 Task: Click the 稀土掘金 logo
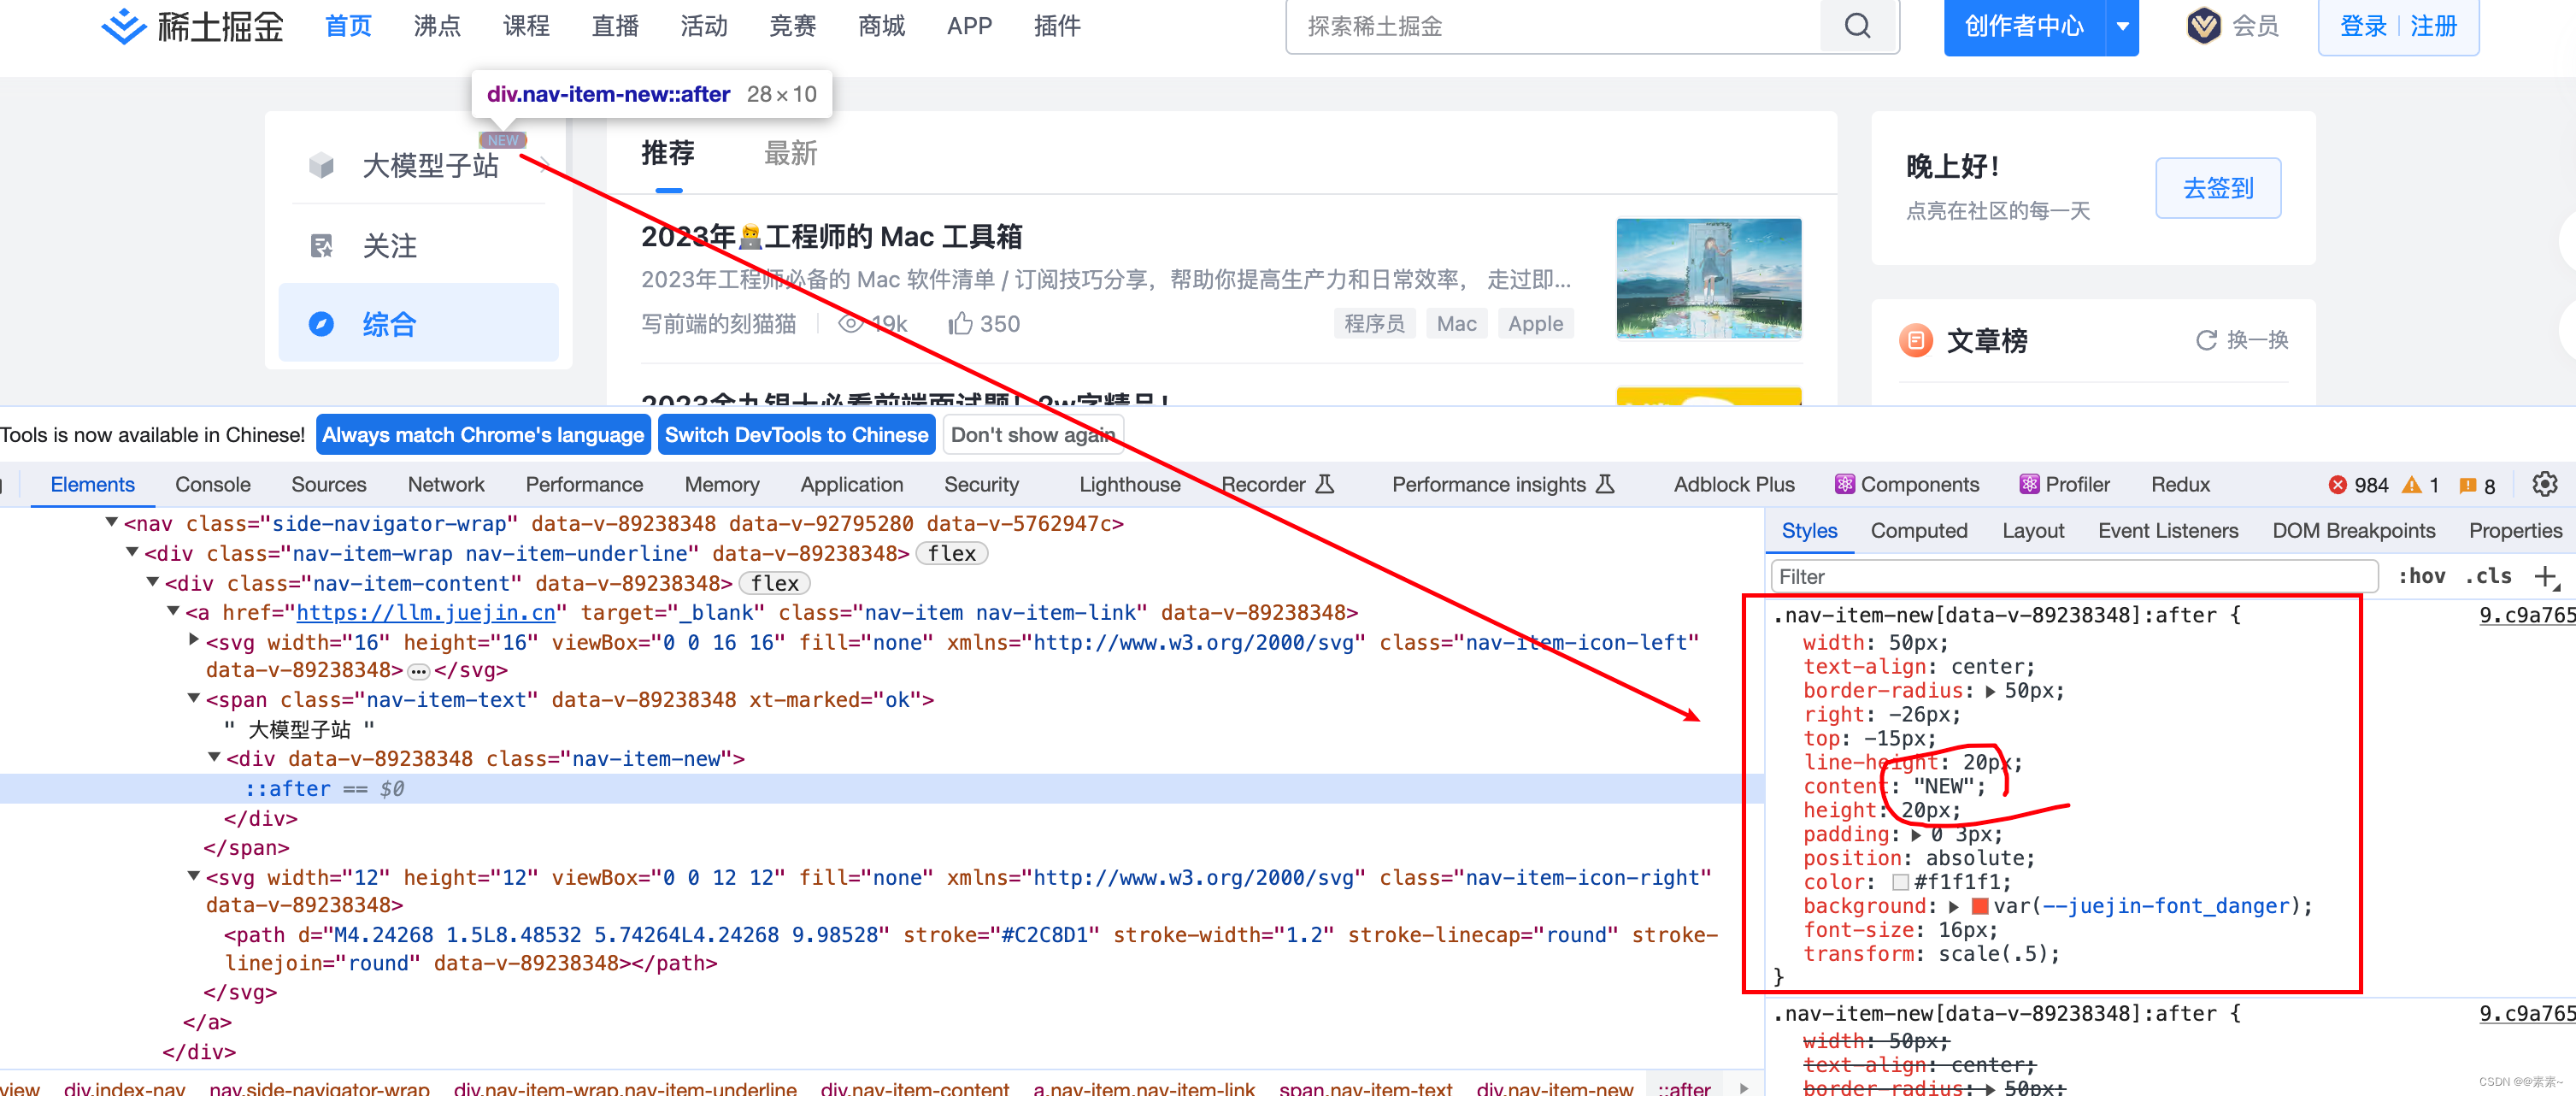click(192, 26)
